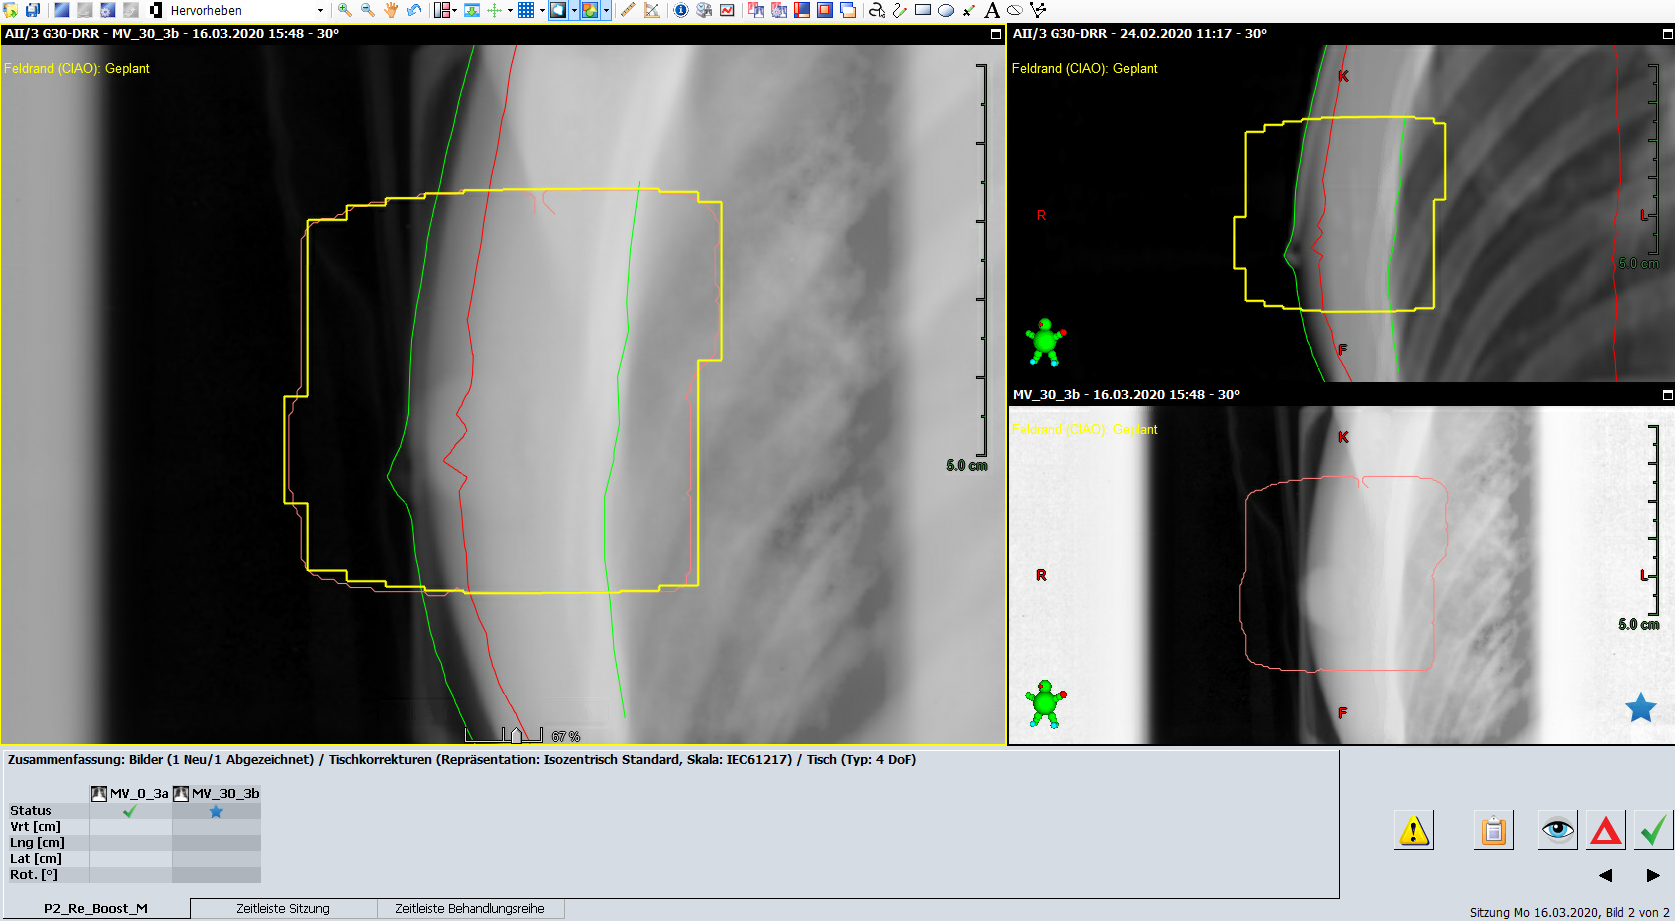The width and height of the screenshot is (1675, 921).
Task: Expand the view layout dropdown arrow
Action: tap(454, 11)
